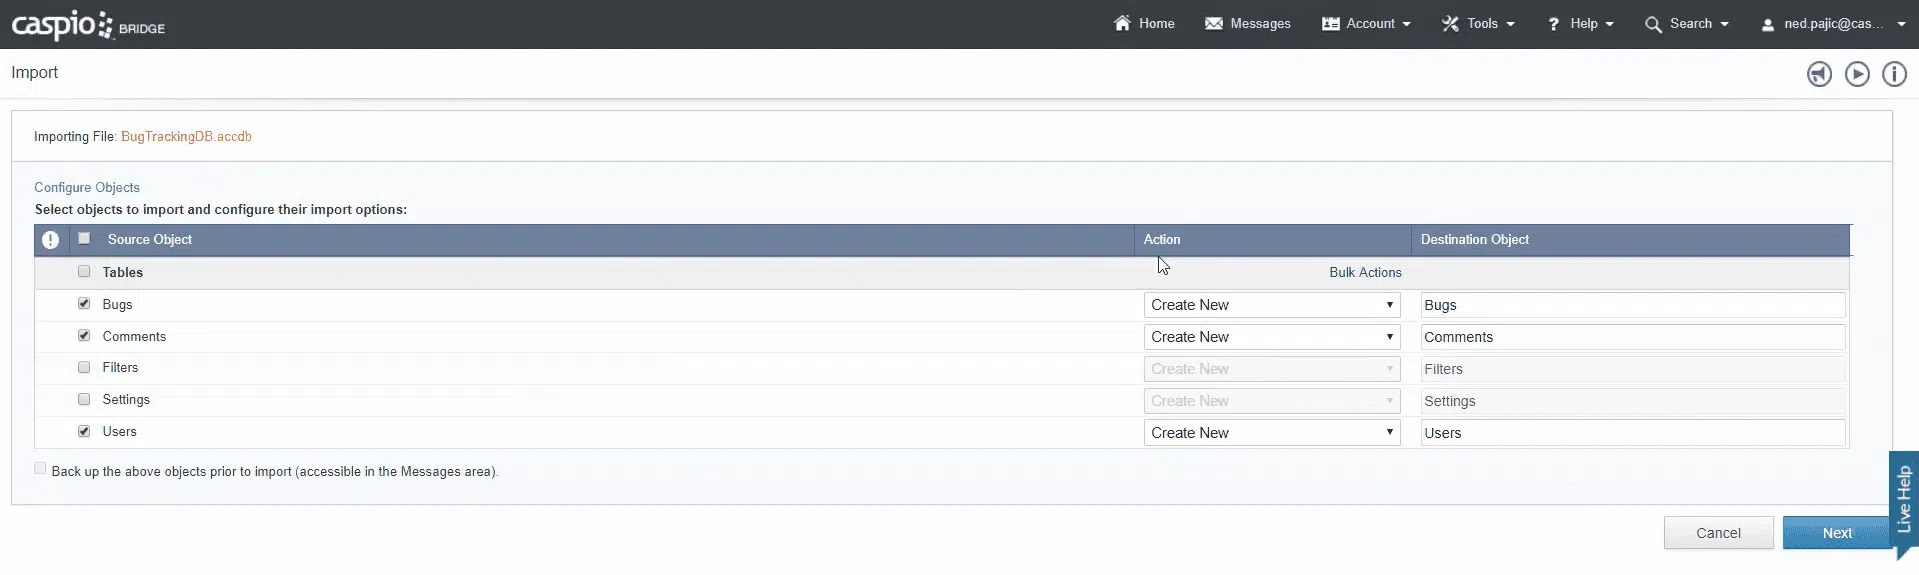Viewport: 1919px width, 575px height.
Task: Open the Account menu
Action: pos(1366,23)
